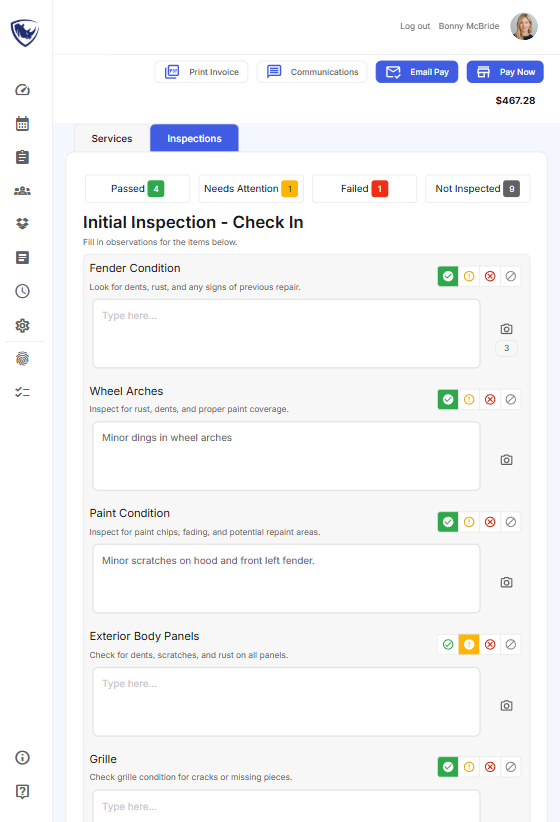The image size is (560, 822).
Task: Mark Fender Condition as needs attention
Action: 469,276
